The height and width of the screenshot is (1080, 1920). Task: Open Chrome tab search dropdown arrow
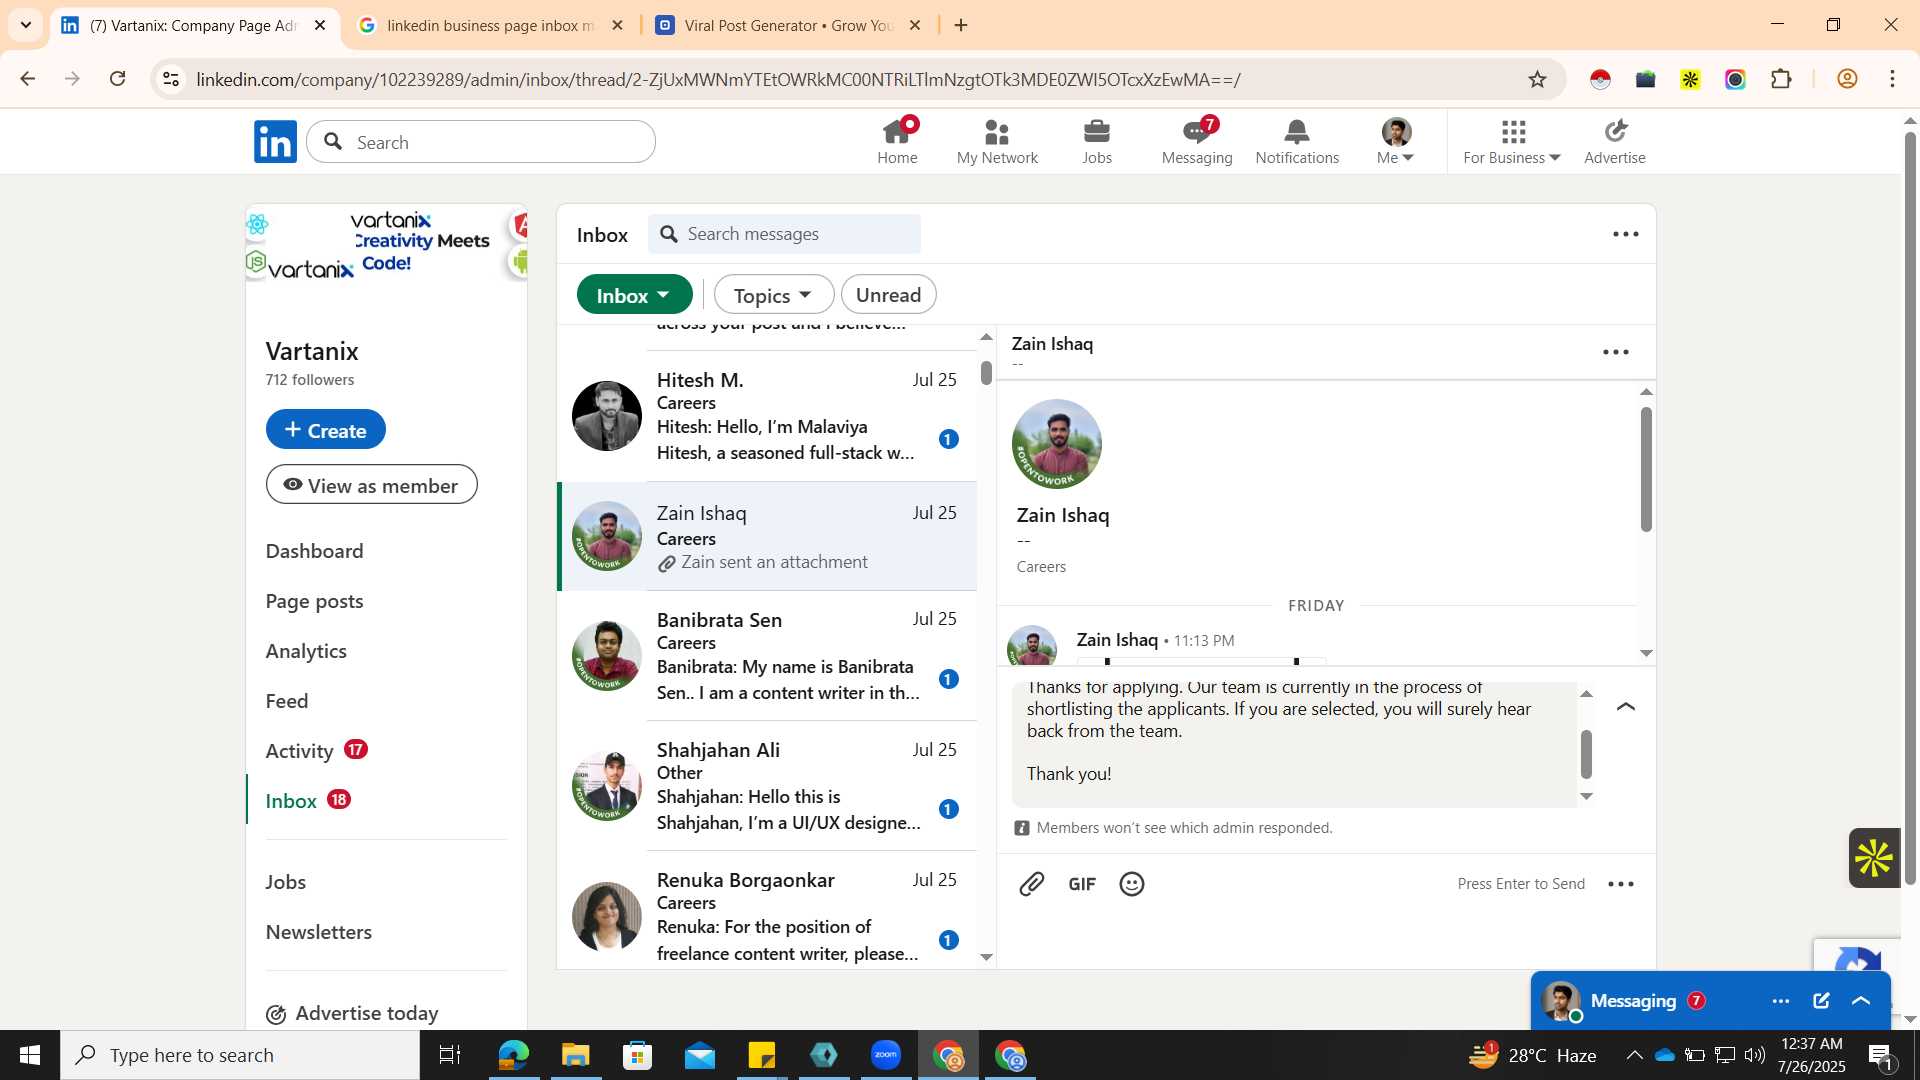[x=26, y=25]
